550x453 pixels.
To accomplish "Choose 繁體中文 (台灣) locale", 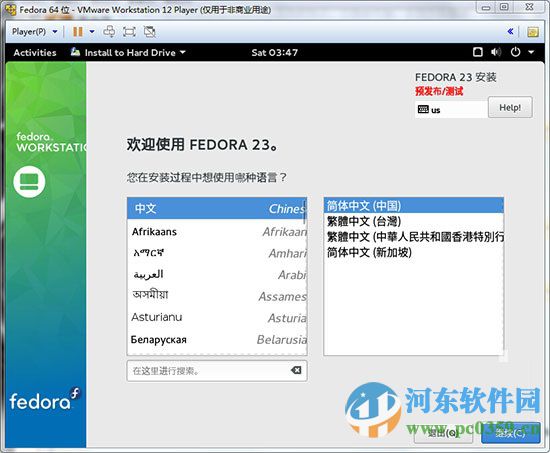I will click(x=414, y=221).
